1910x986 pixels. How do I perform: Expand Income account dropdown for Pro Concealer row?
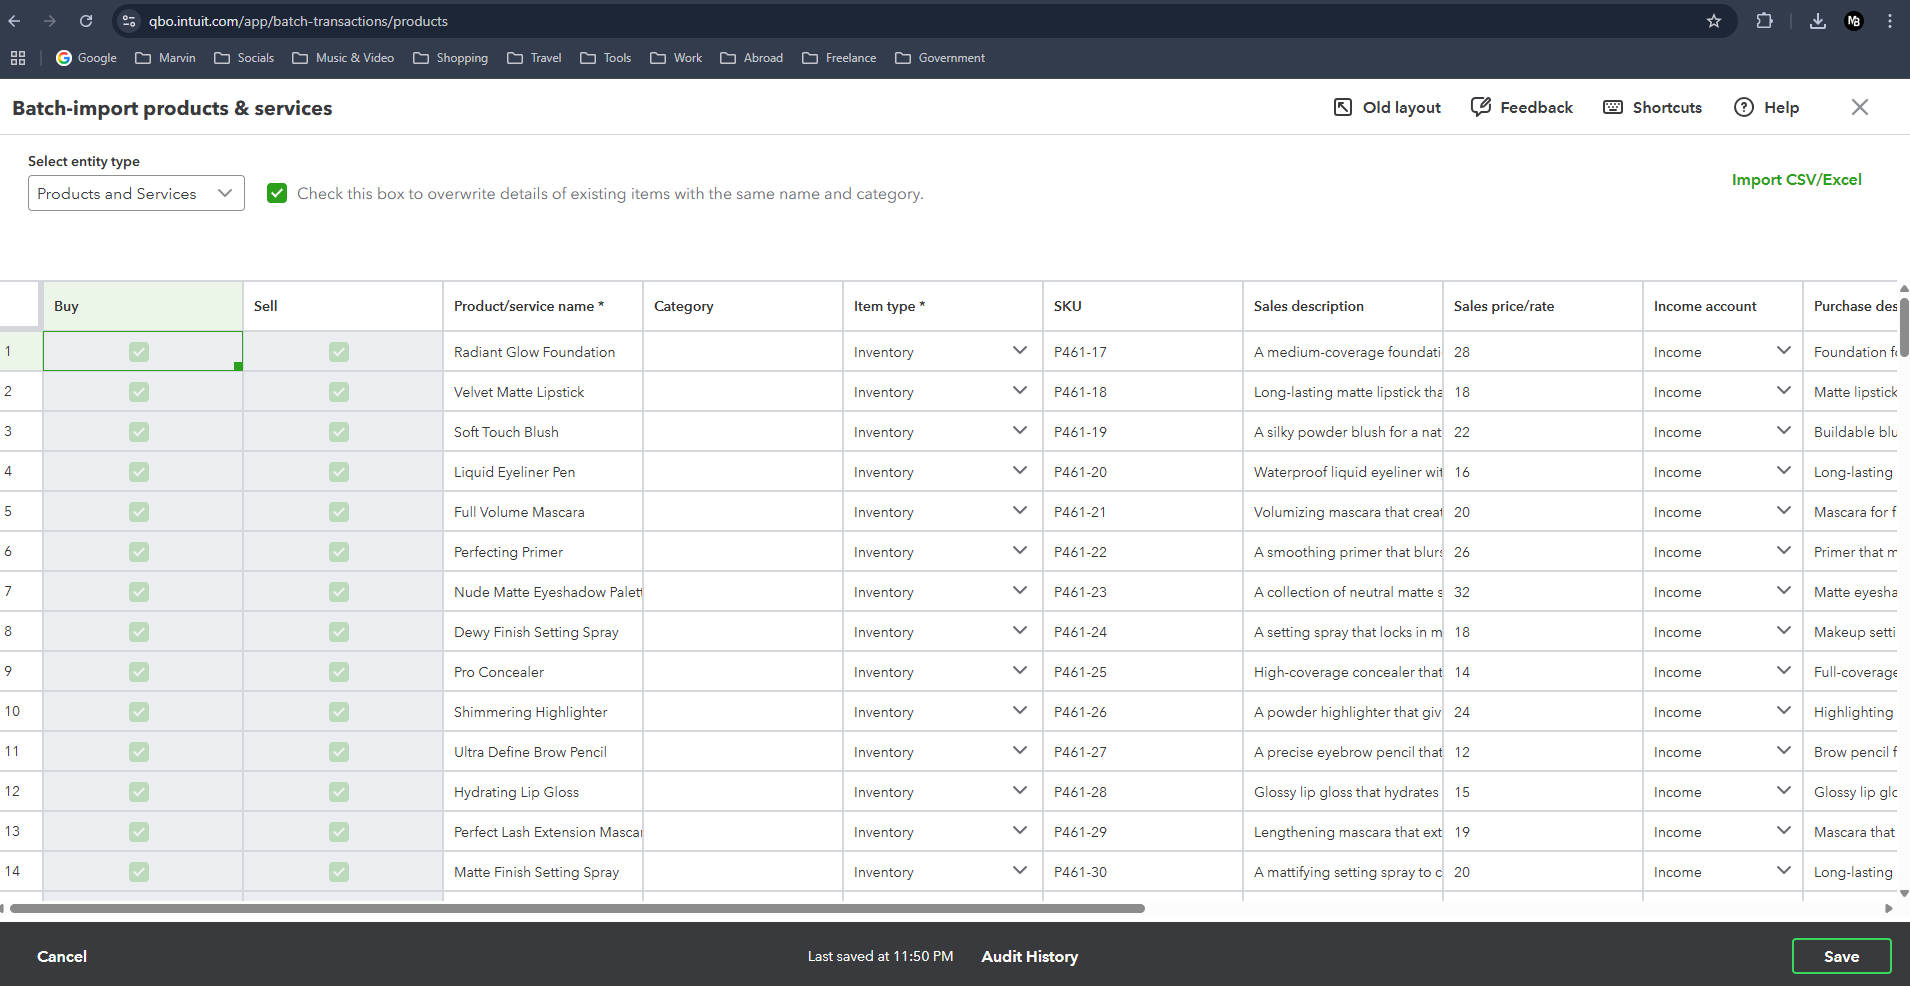(1784, 671)
